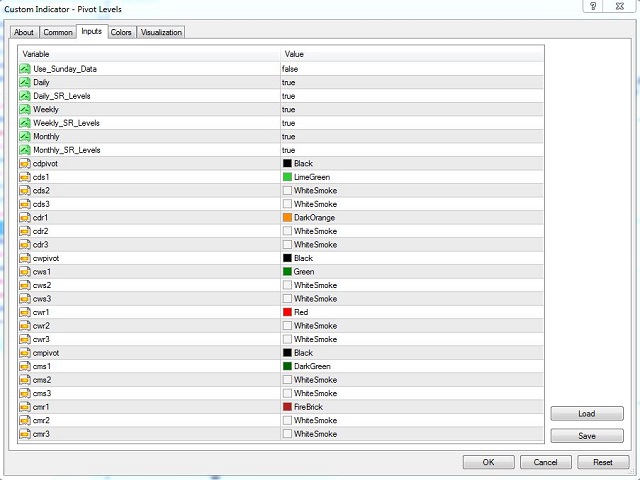The image size is (640, 480).
Task: Click the icon beside cmpivot variable
Action: tap(25, 353)
